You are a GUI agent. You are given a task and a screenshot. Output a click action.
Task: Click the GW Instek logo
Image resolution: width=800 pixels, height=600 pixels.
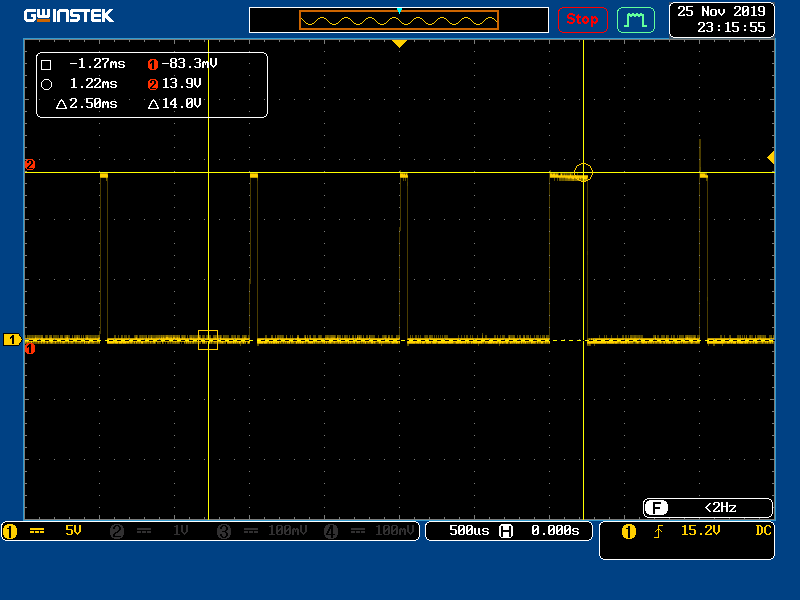[x=69, y=16]
